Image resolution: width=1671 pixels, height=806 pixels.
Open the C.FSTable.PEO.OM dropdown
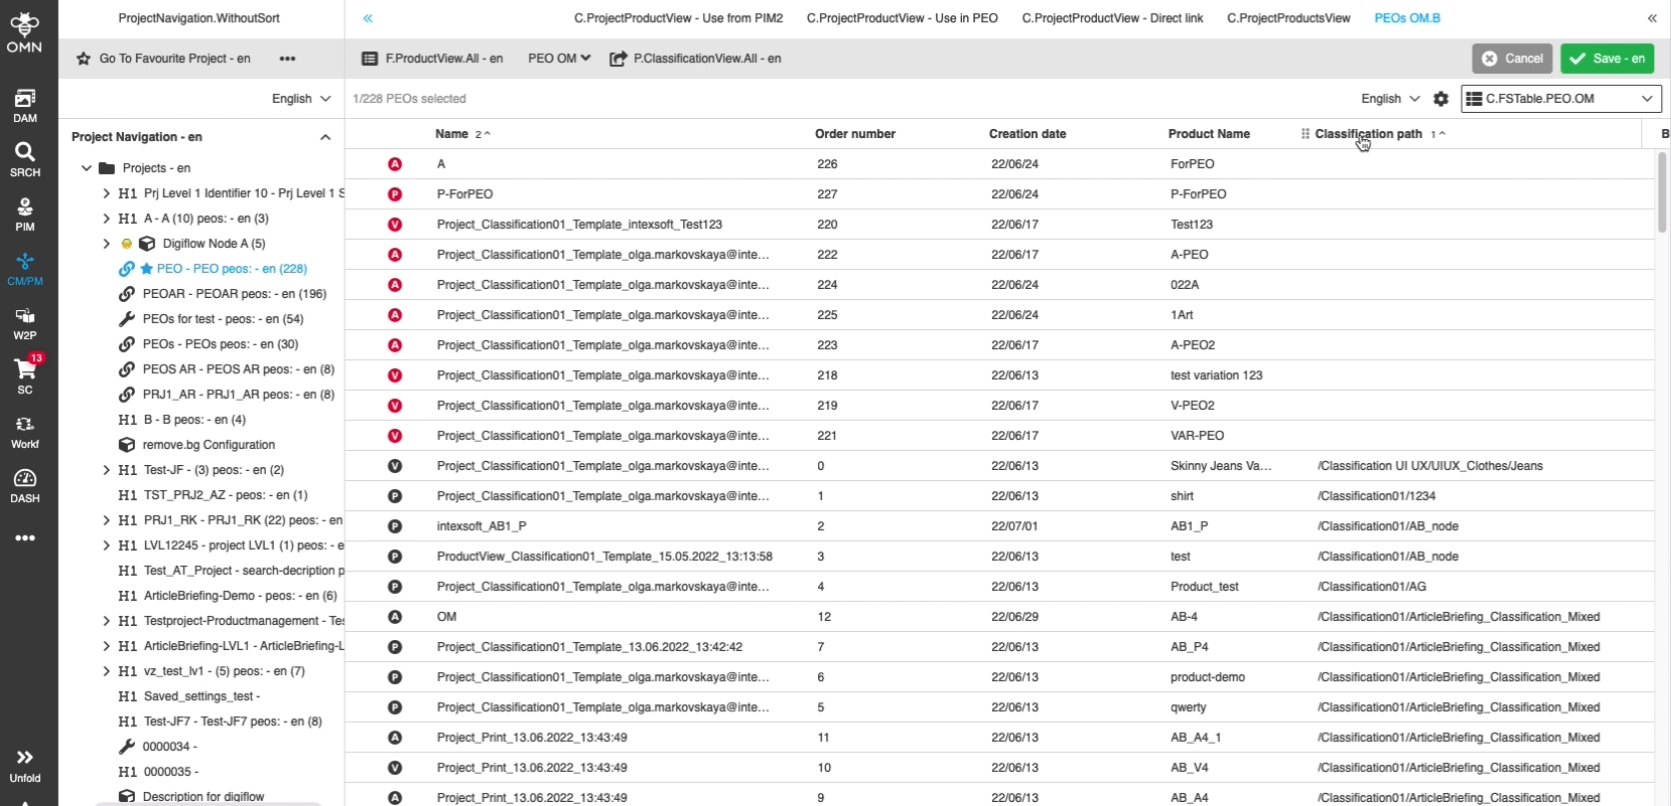click(1561, 99)
